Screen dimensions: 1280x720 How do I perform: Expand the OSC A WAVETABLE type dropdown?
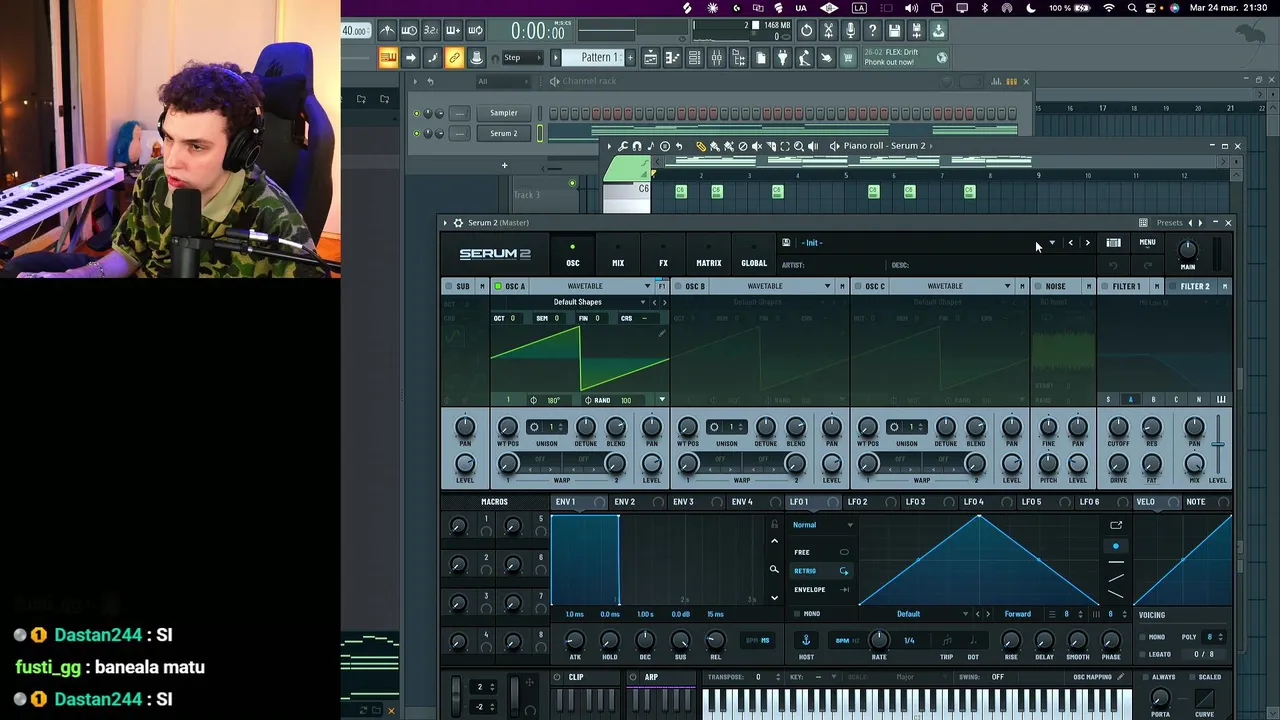tap(647, 286)
